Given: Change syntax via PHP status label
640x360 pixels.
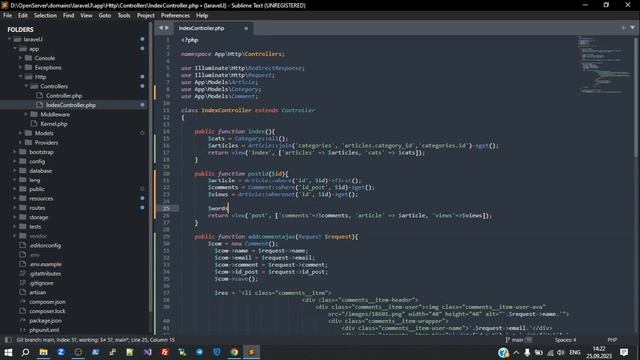Looking at the screenshot, I should pyautogui.click(x=612, y=340).
